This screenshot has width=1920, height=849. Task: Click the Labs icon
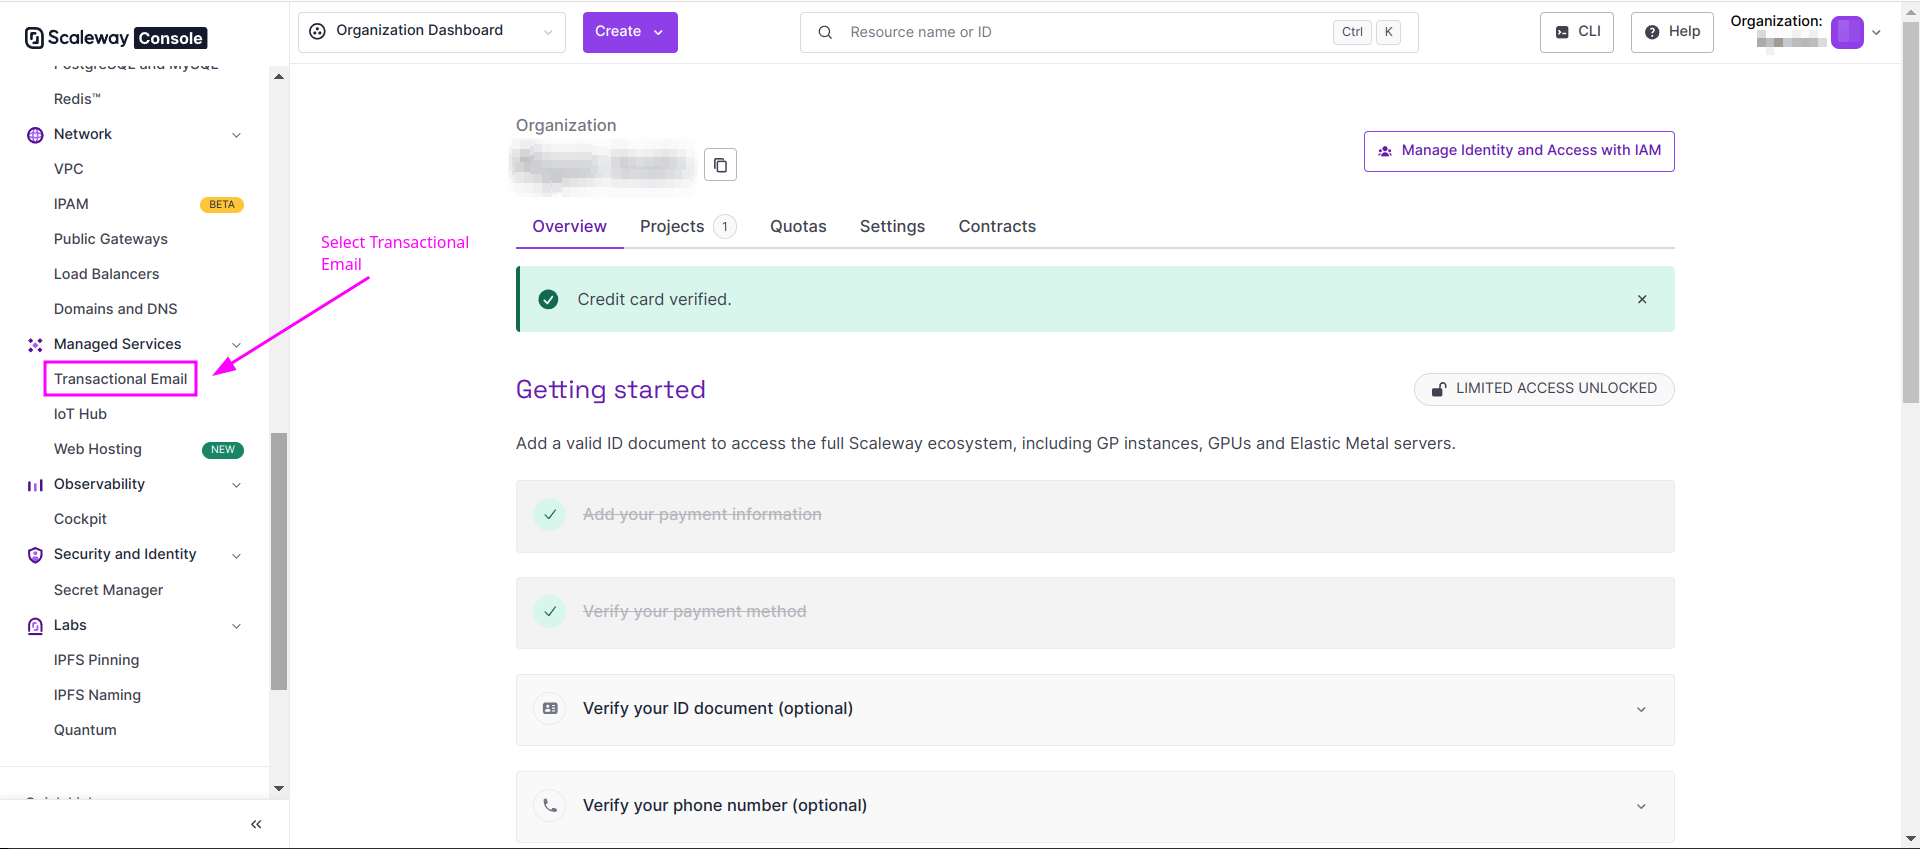pos(35,626)
